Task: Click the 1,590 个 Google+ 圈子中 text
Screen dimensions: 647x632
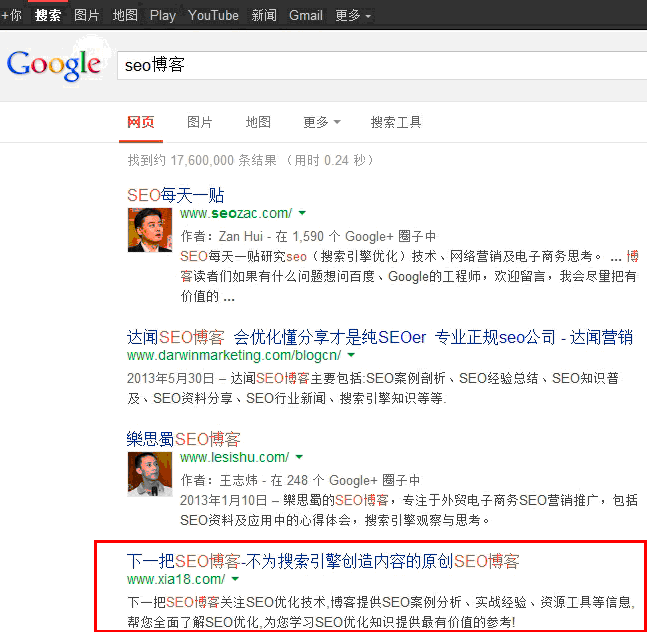Action: click(x=364, y=236)
